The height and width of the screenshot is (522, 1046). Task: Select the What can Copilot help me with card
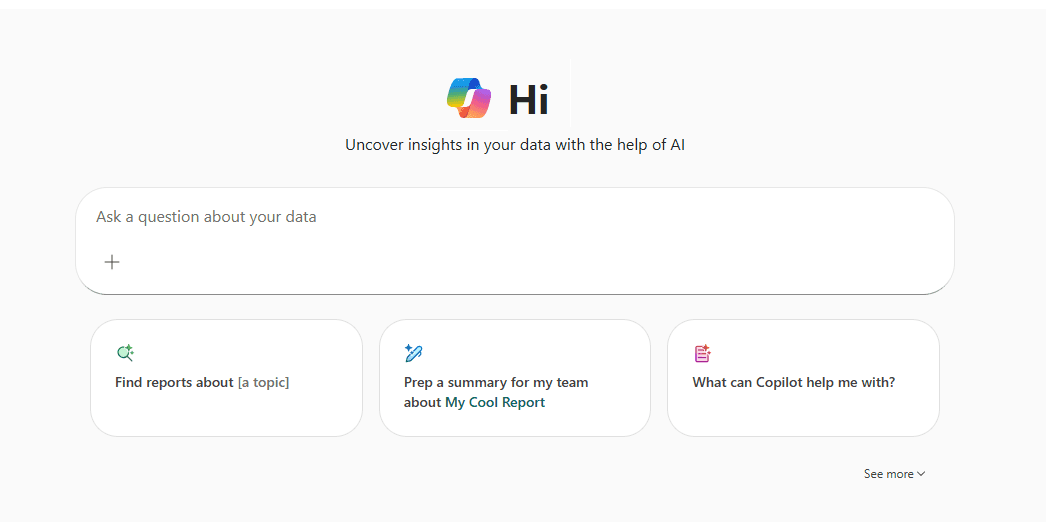pos(803,378)
